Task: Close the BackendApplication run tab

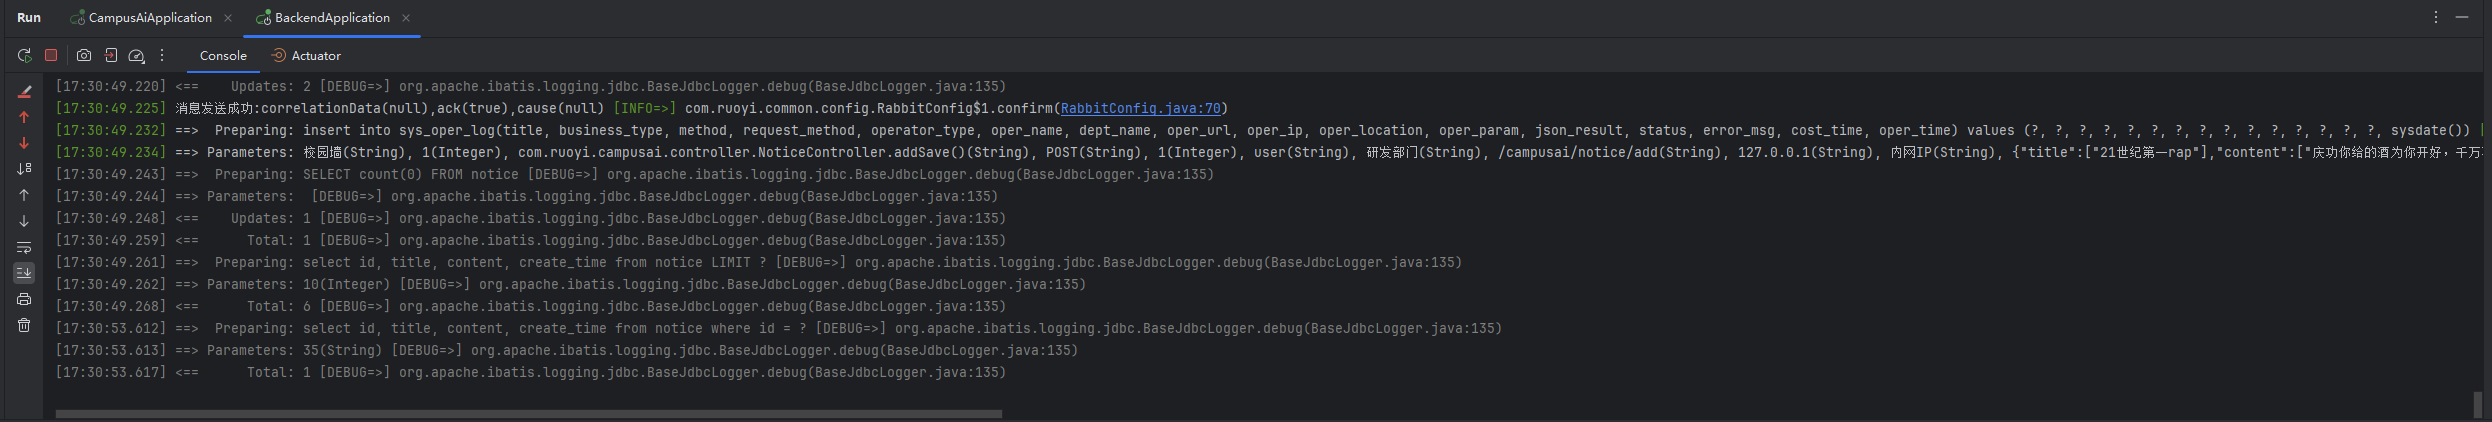Action: 406,18
